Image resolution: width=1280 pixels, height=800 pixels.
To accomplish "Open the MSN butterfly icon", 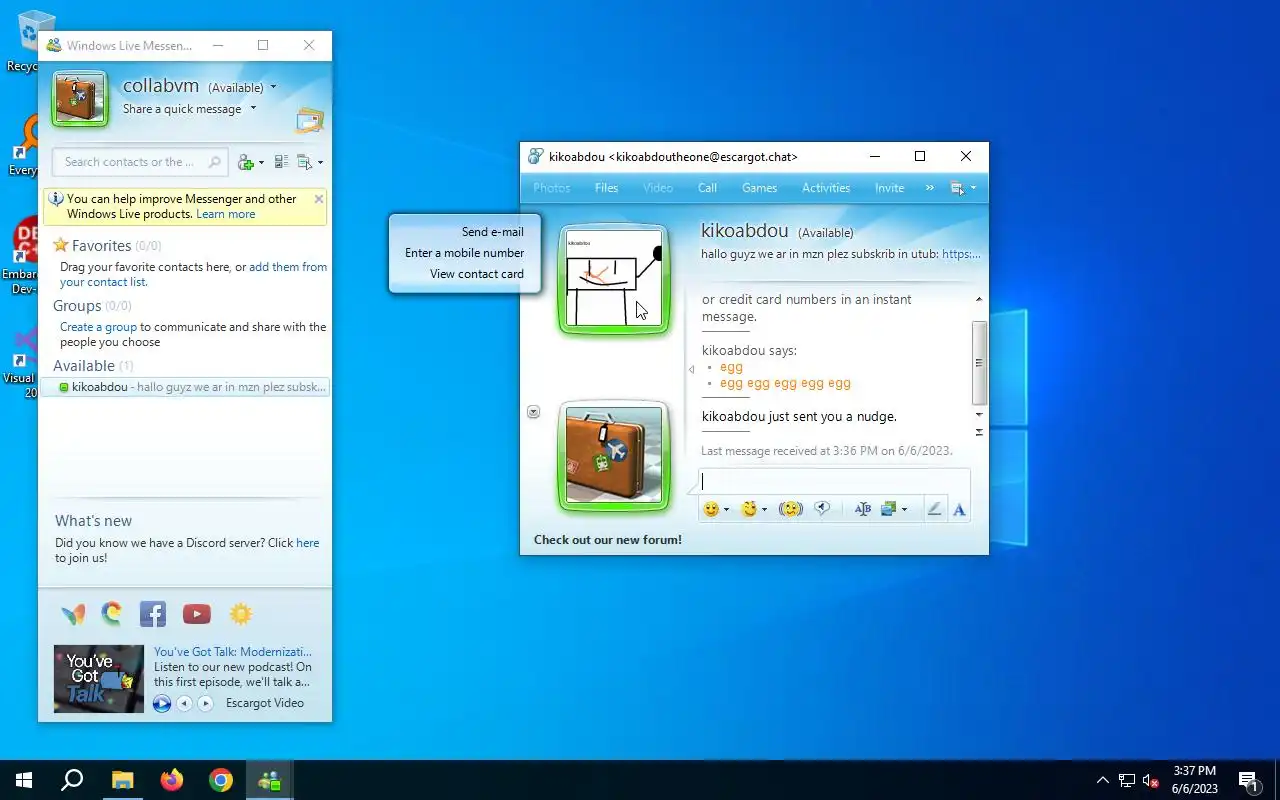I will point(73,614).
